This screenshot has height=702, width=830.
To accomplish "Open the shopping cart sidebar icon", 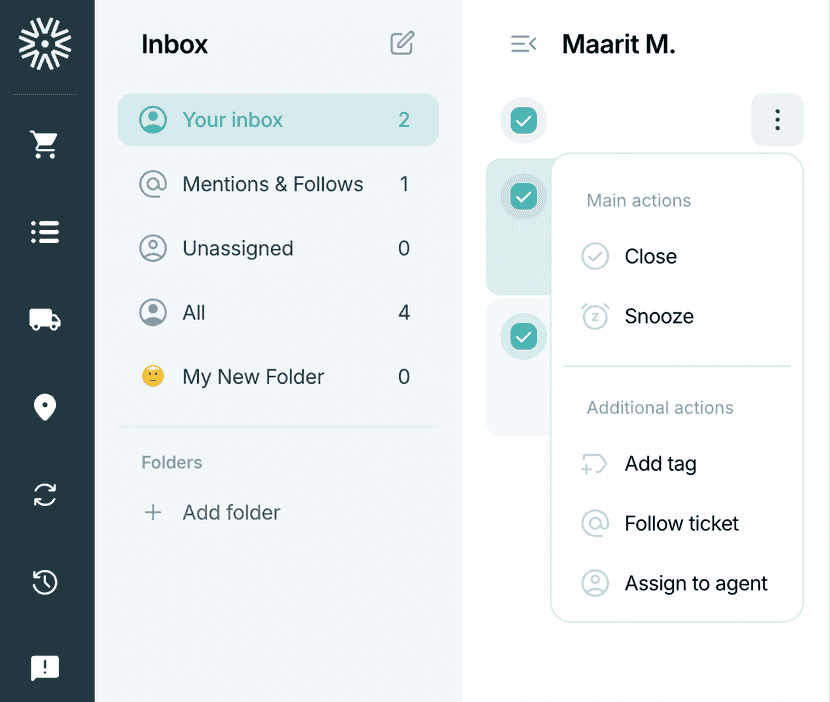I will tap(44, 144).
